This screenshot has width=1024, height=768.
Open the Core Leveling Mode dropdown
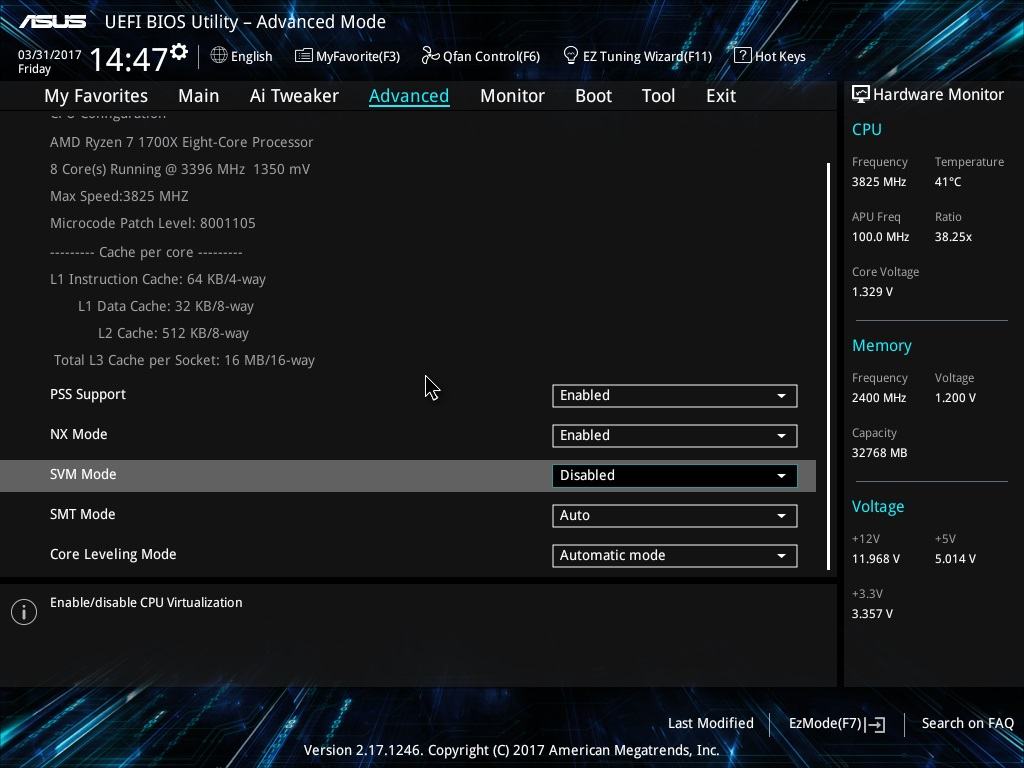point(675,555)
